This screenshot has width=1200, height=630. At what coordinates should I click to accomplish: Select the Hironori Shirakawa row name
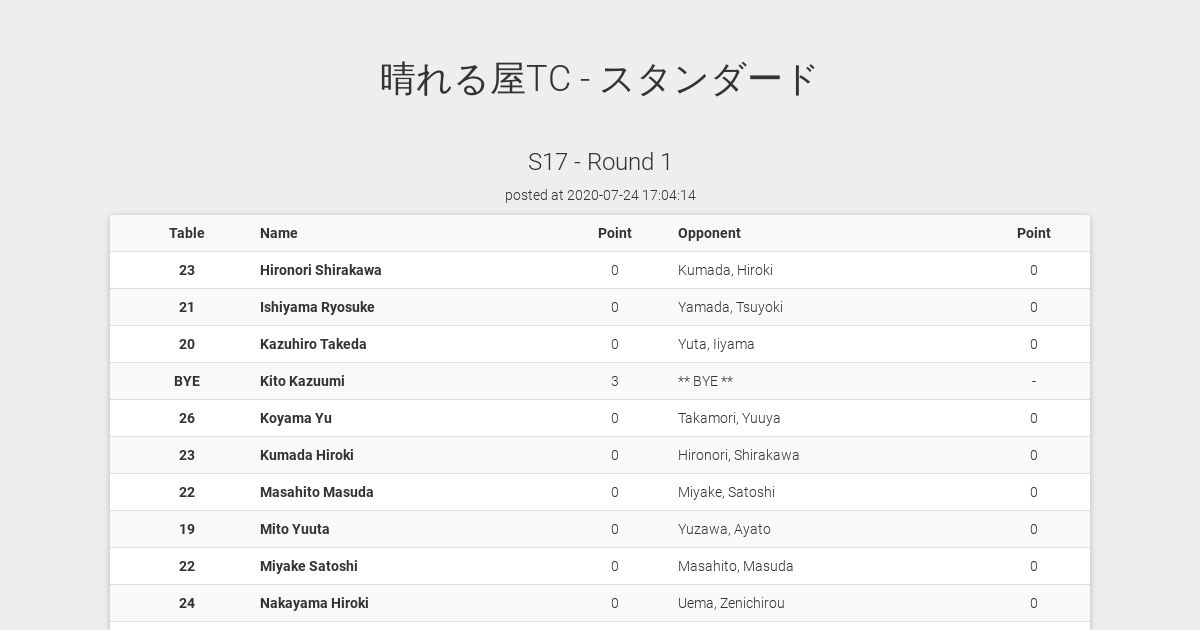click(321, 270)
